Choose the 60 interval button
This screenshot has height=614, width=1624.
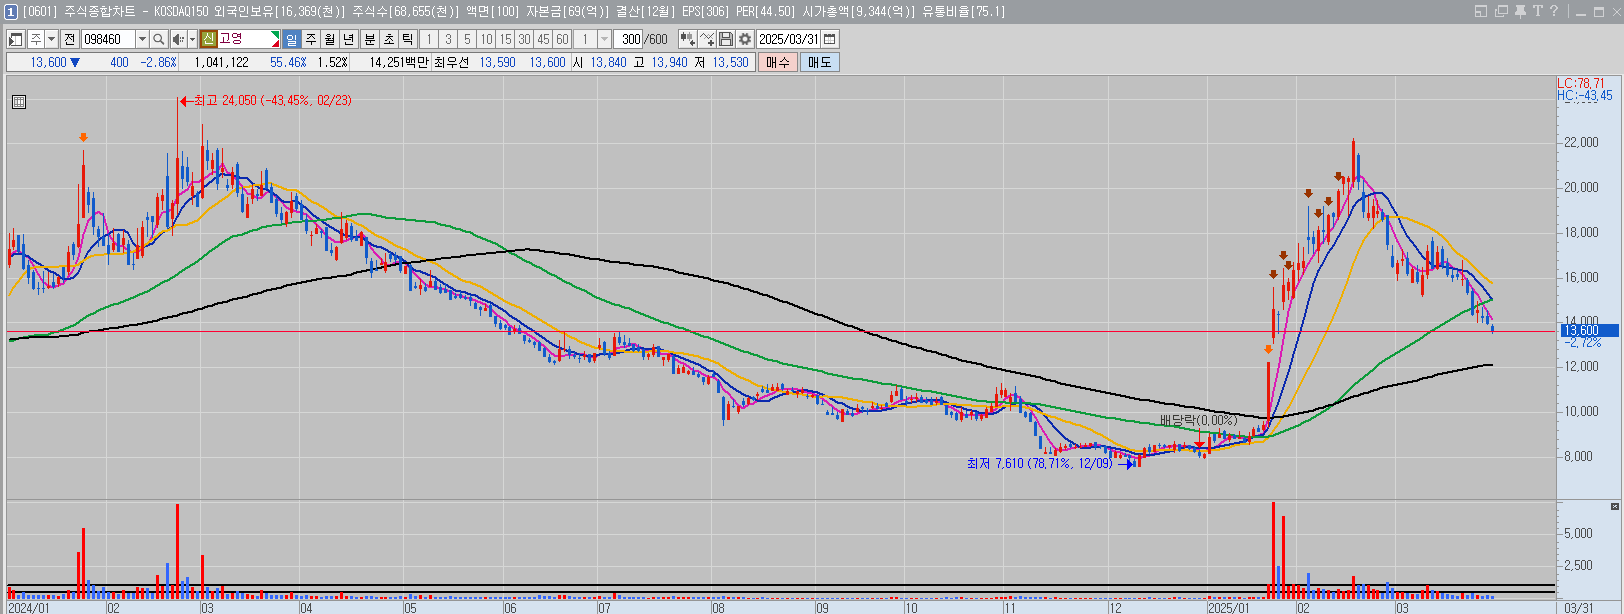click(x=562, y=39)
